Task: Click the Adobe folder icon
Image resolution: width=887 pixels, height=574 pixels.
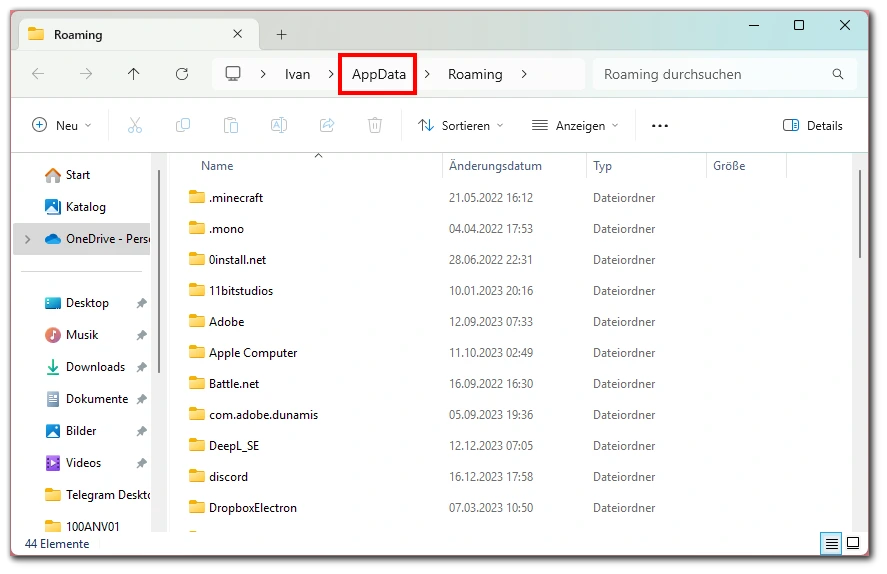Action: (x=197, y=321)
